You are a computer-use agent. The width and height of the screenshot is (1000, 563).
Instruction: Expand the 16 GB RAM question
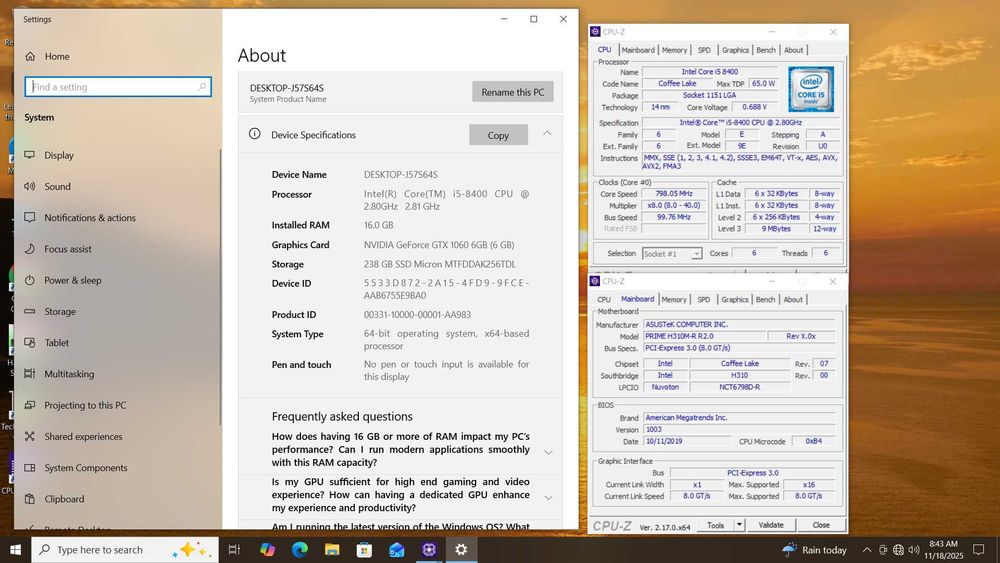548,452
